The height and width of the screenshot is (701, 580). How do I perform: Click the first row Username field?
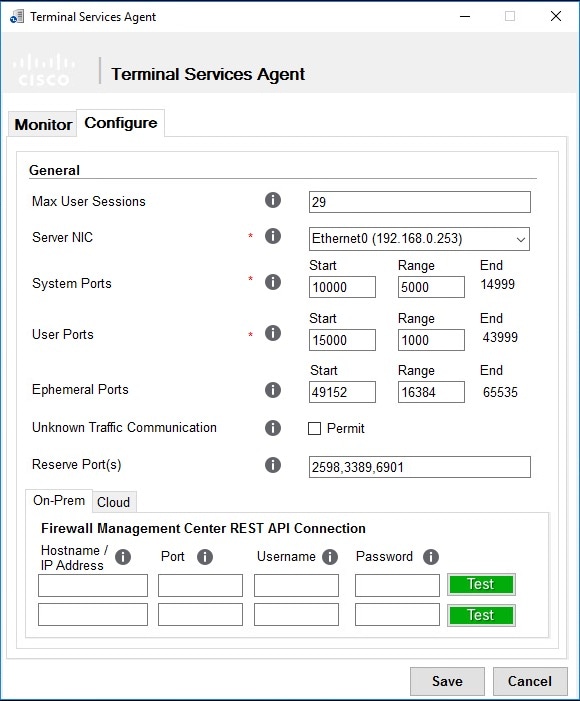[x=296, y=586]
